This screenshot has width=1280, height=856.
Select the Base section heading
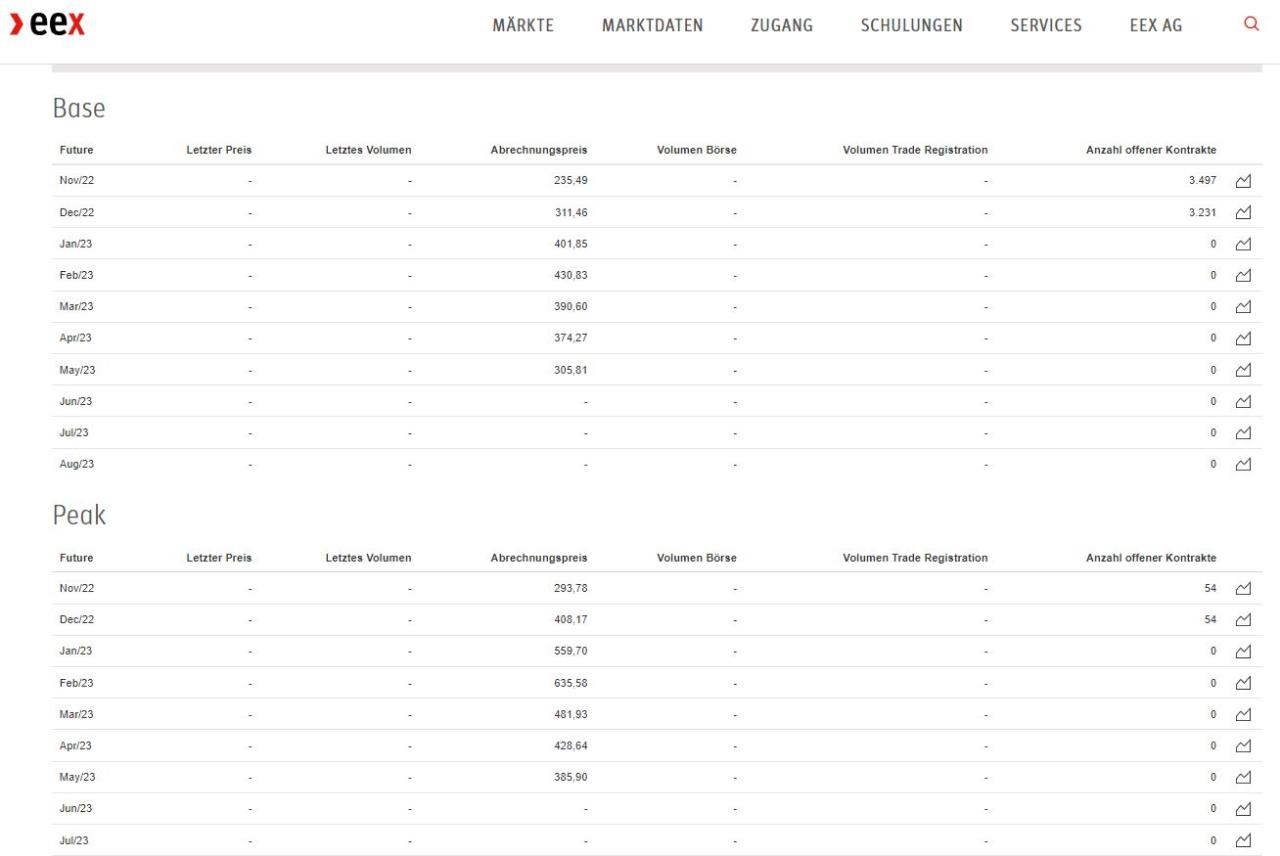coord(79,108)
